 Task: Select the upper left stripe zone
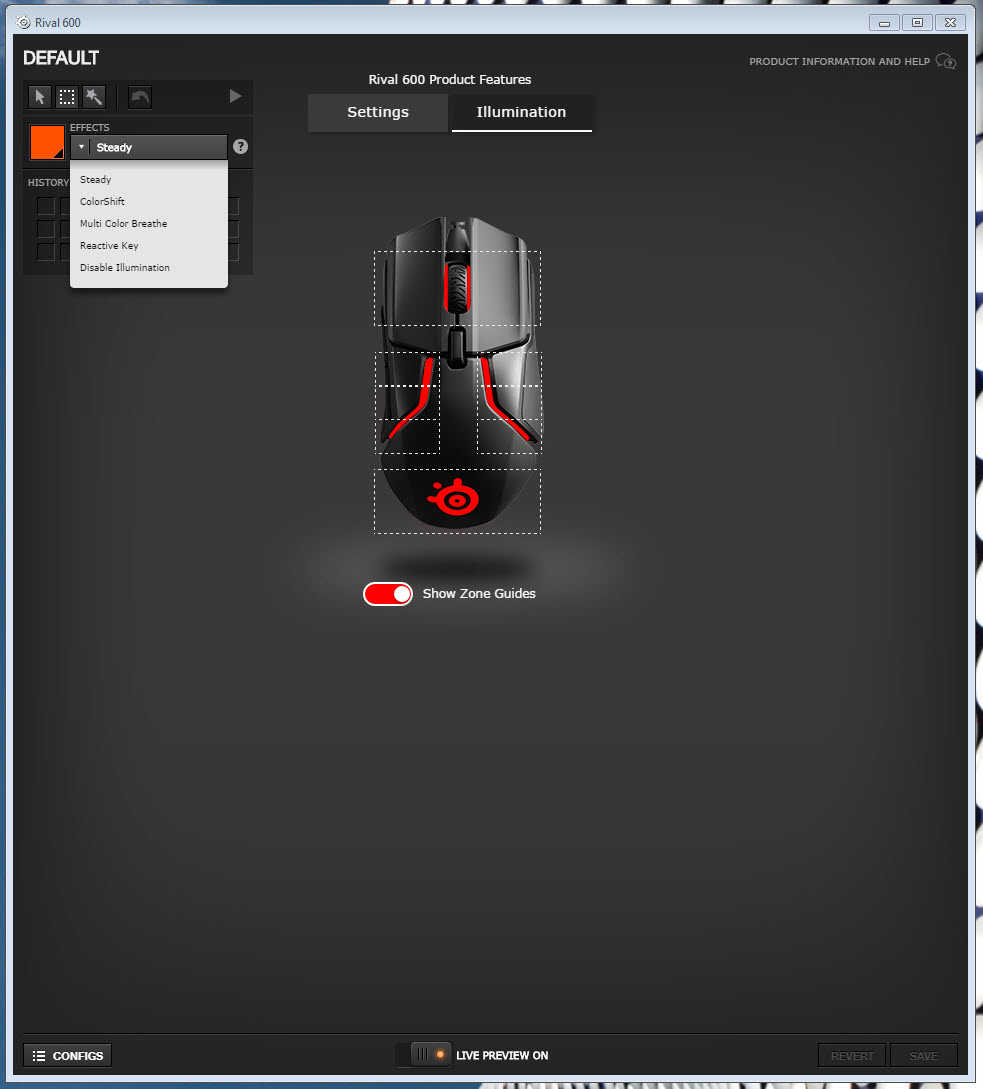tap(407, 369)
